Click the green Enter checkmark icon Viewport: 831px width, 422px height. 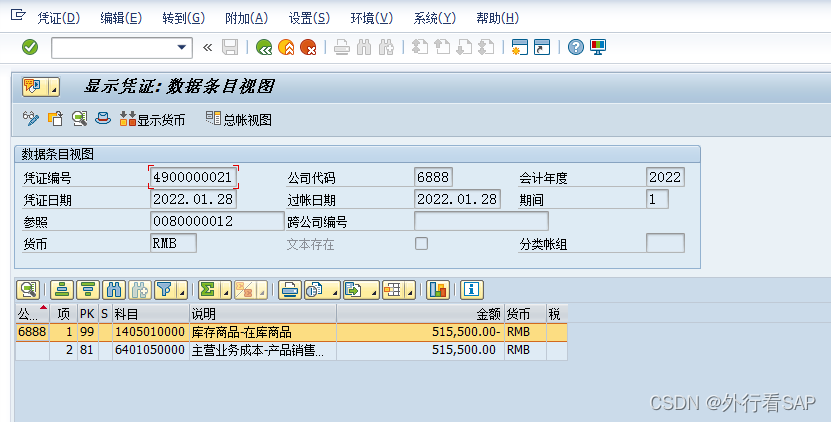coord(30,47)
